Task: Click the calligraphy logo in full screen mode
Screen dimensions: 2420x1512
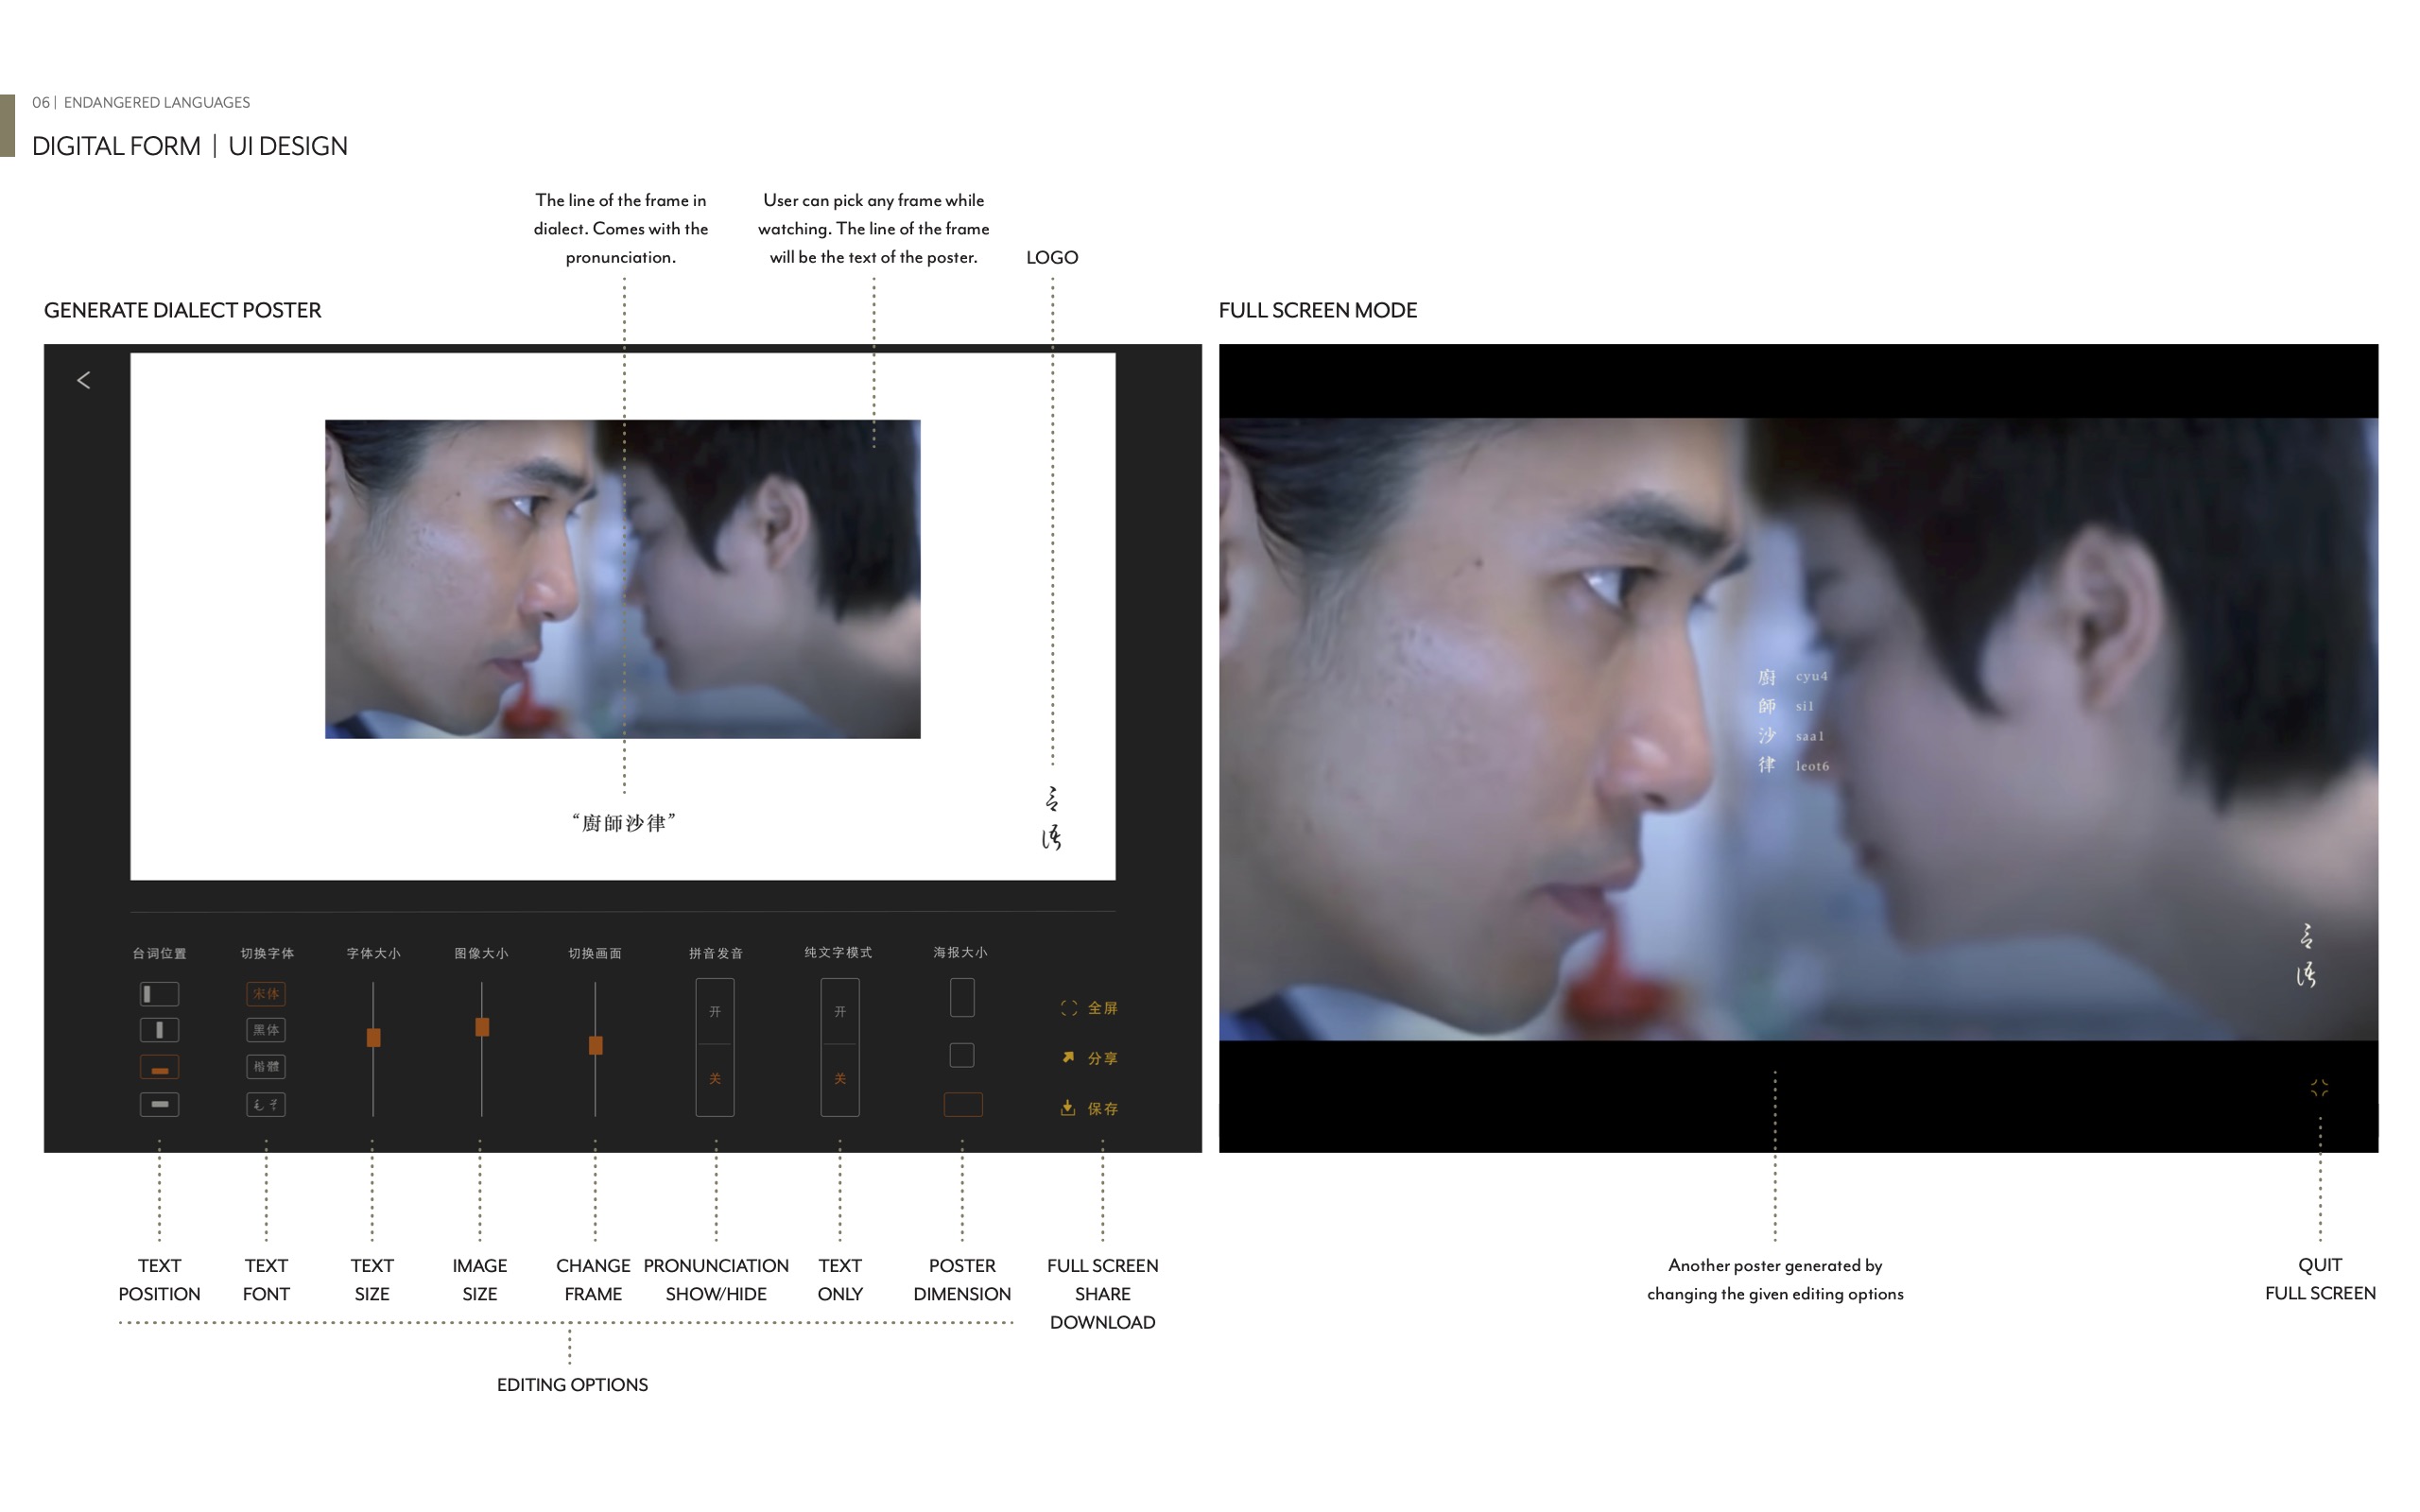Action: click(2306, 955)
